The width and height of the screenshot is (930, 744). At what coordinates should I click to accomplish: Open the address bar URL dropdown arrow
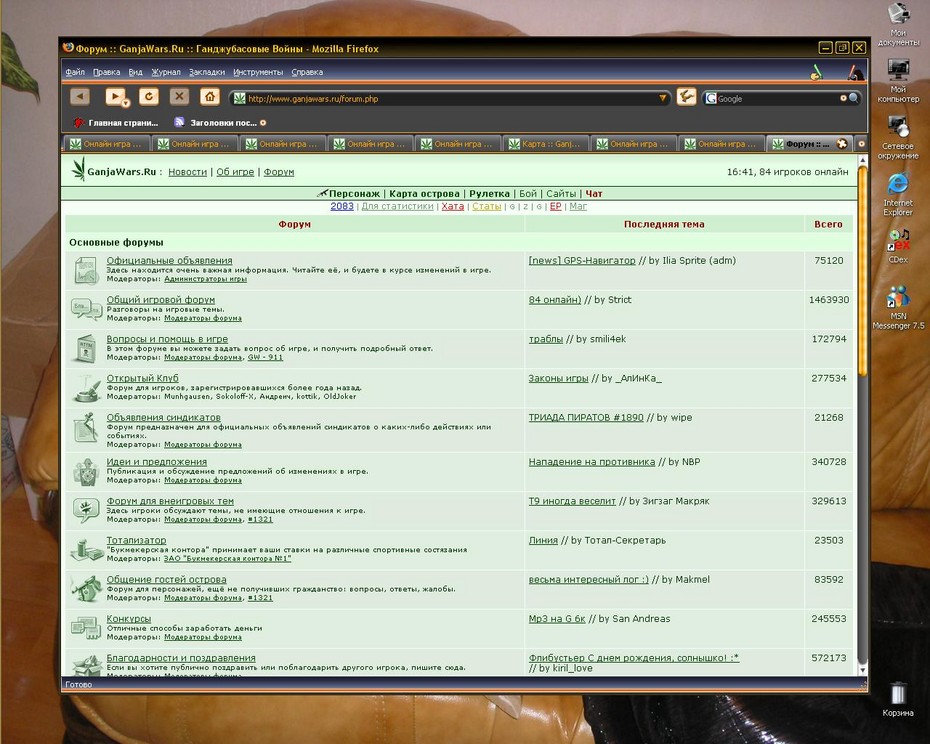coord(663,98)
